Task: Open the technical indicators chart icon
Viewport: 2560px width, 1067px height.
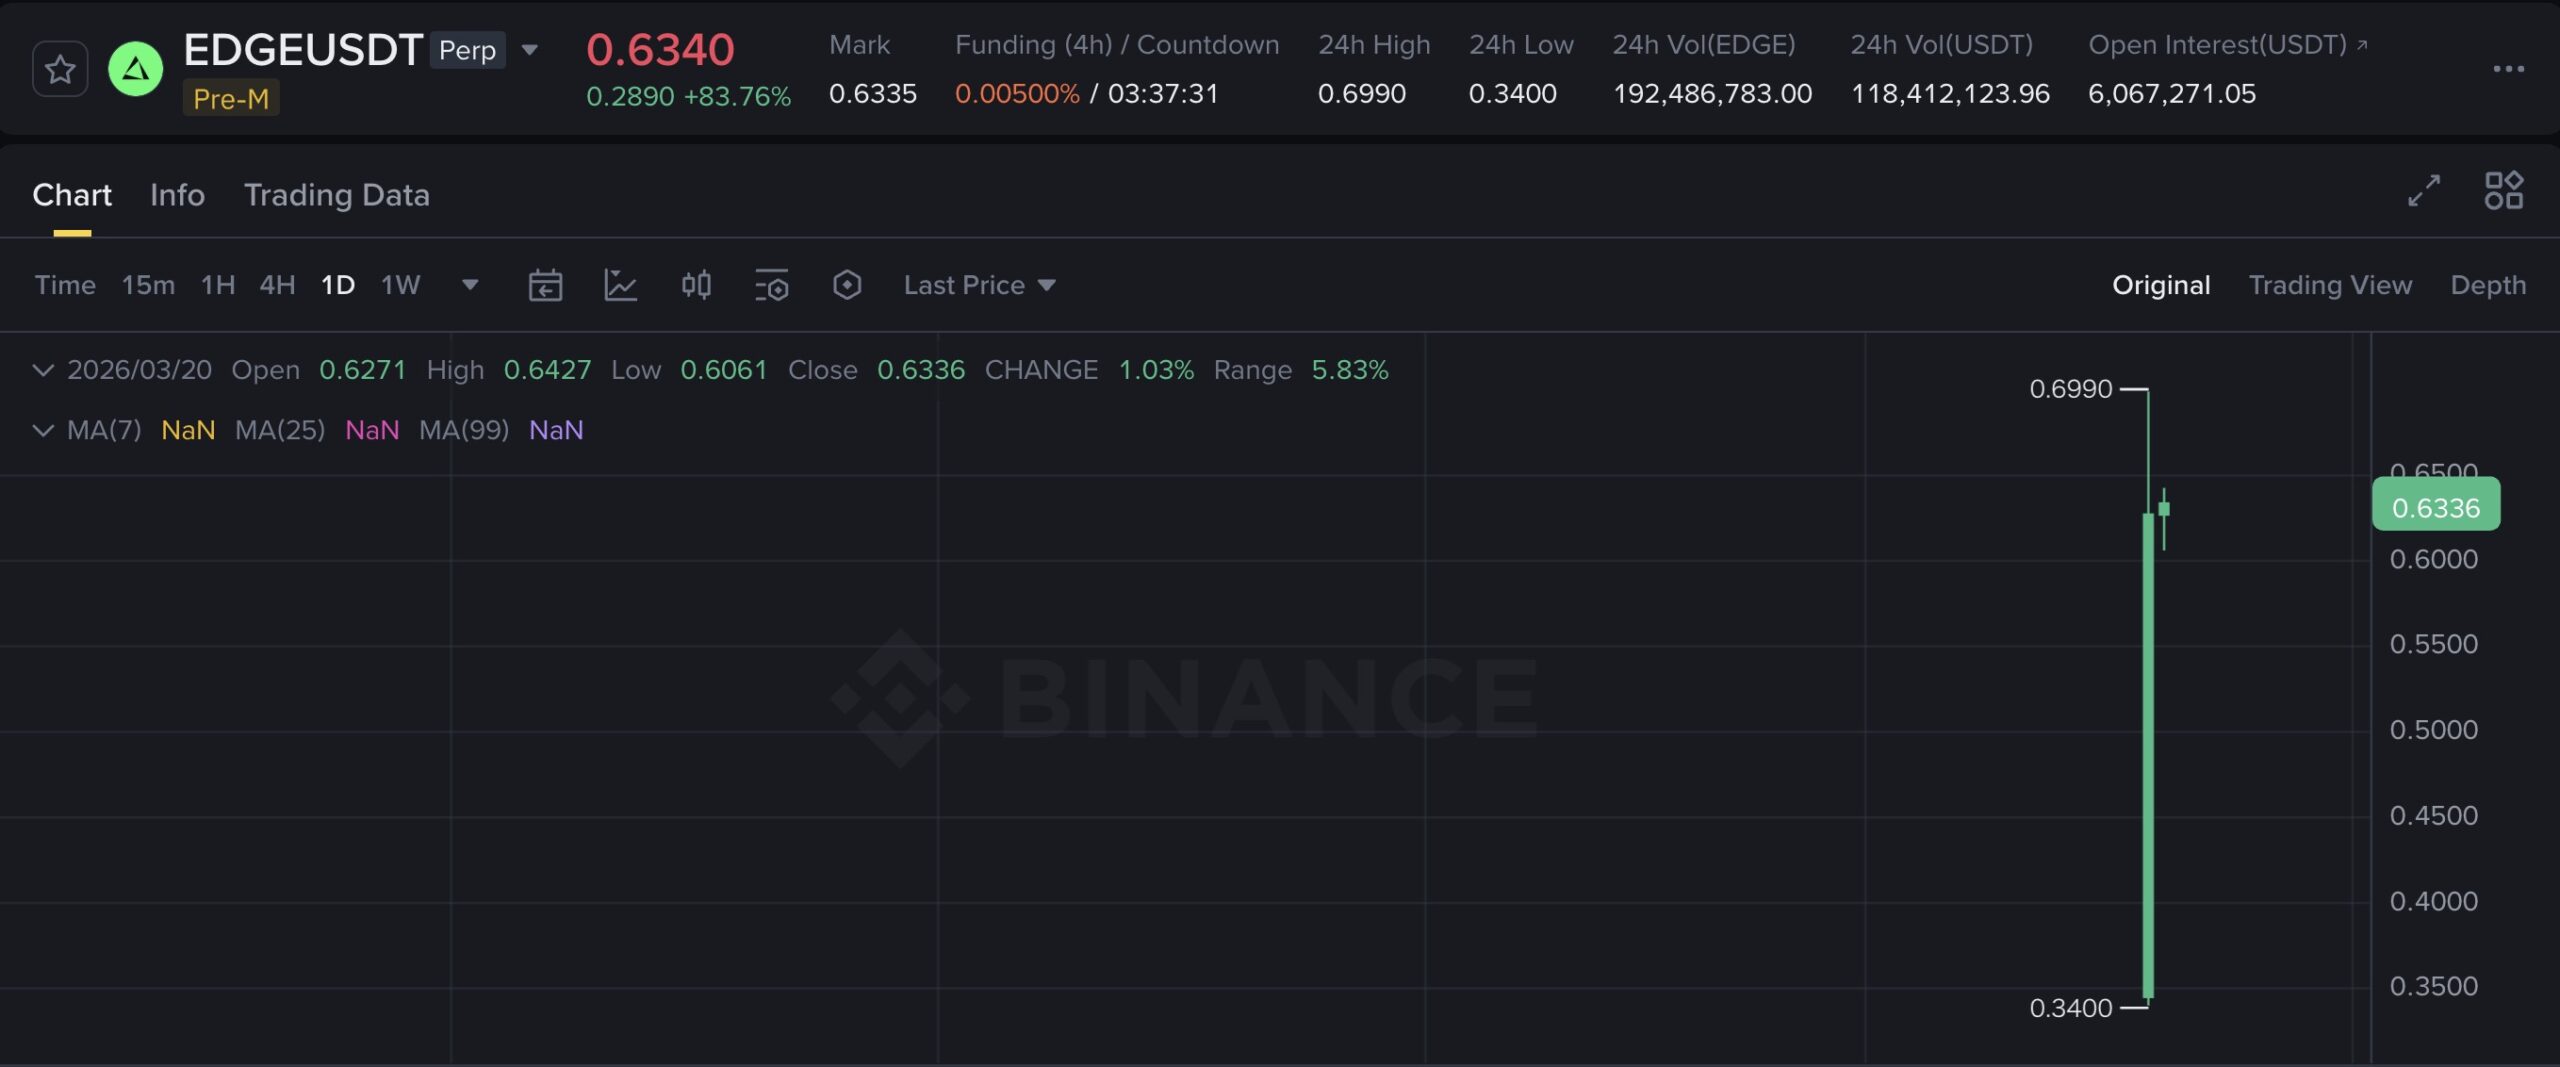Action: pyautogui.click(x=621, y=285)
